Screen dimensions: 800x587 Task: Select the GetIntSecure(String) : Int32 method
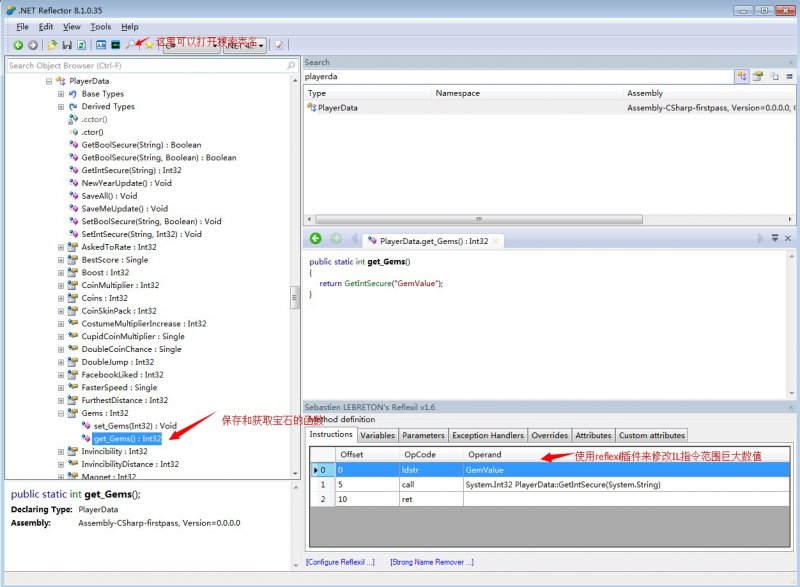tap(132, 170)
